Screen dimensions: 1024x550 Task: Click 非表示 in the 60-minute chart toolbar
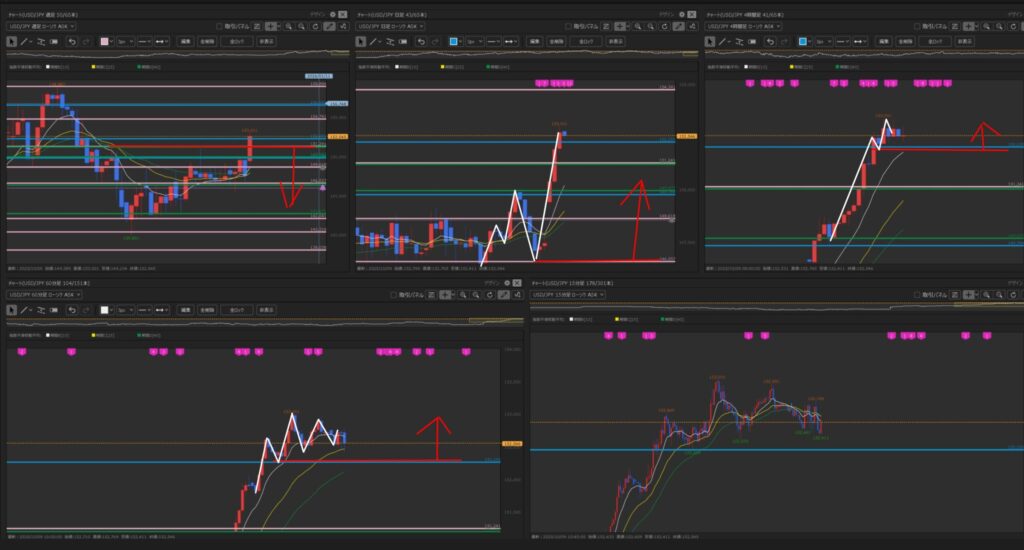pyautogui.click(x=265, y=310)
